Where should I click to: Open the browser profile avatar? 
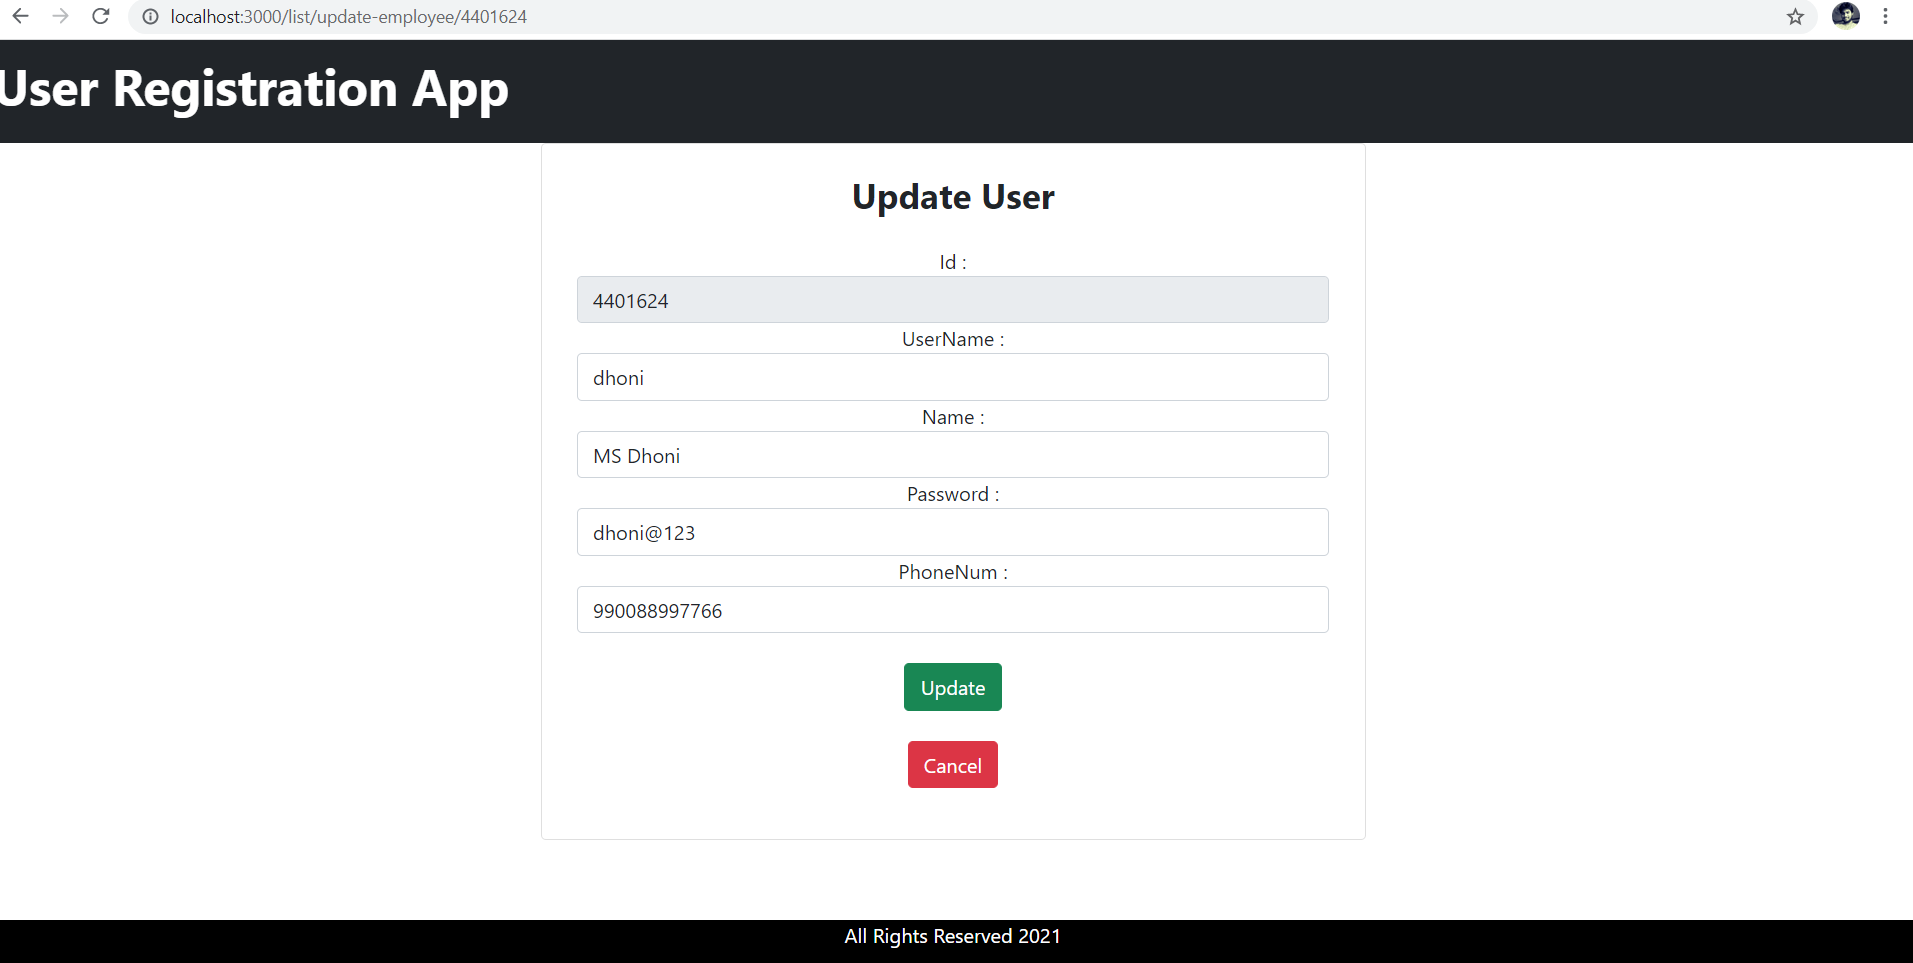click(1845, 16)
